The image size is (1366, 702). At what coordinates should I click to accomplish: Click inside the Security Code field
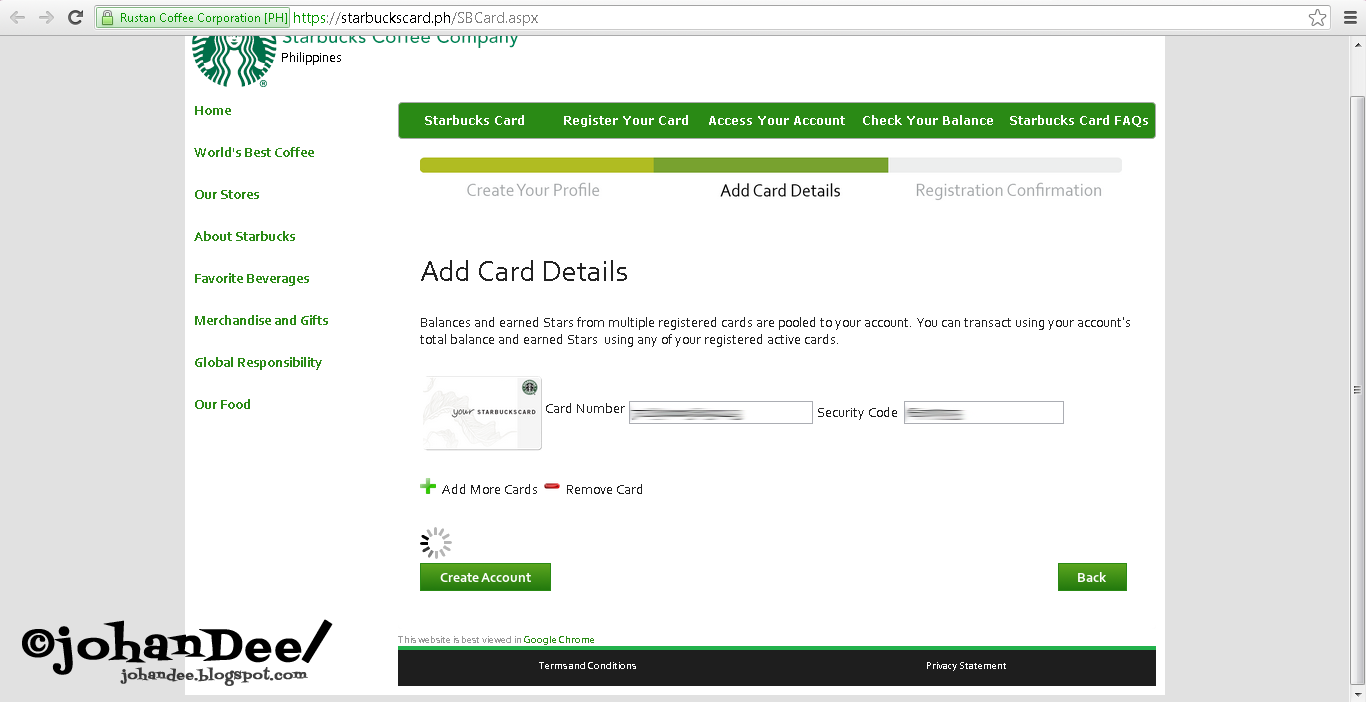coord(983,412)
